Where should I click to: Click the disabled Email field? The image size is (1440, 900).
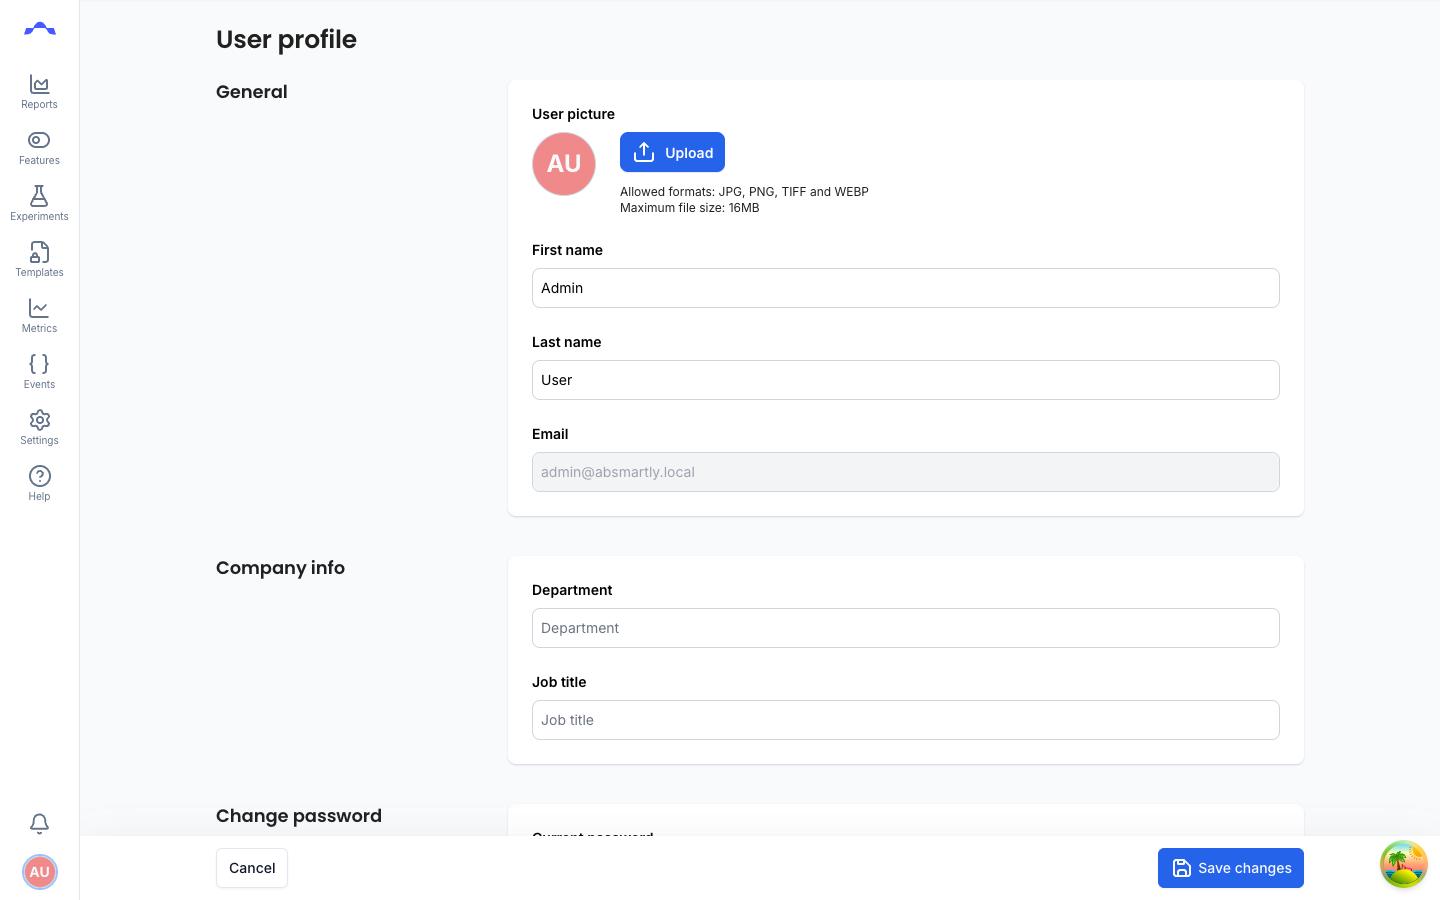point(906,472)
